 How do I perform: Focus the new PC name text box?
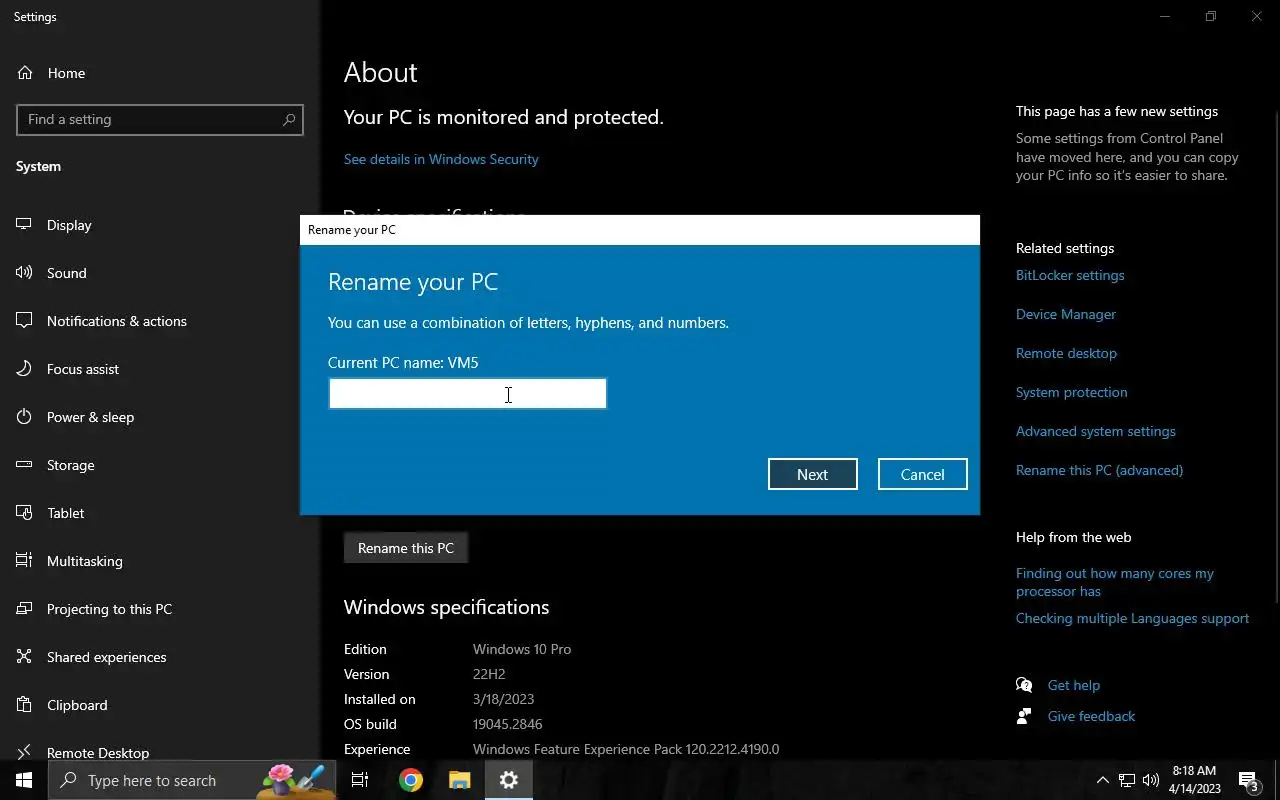(x=467, y=393)
